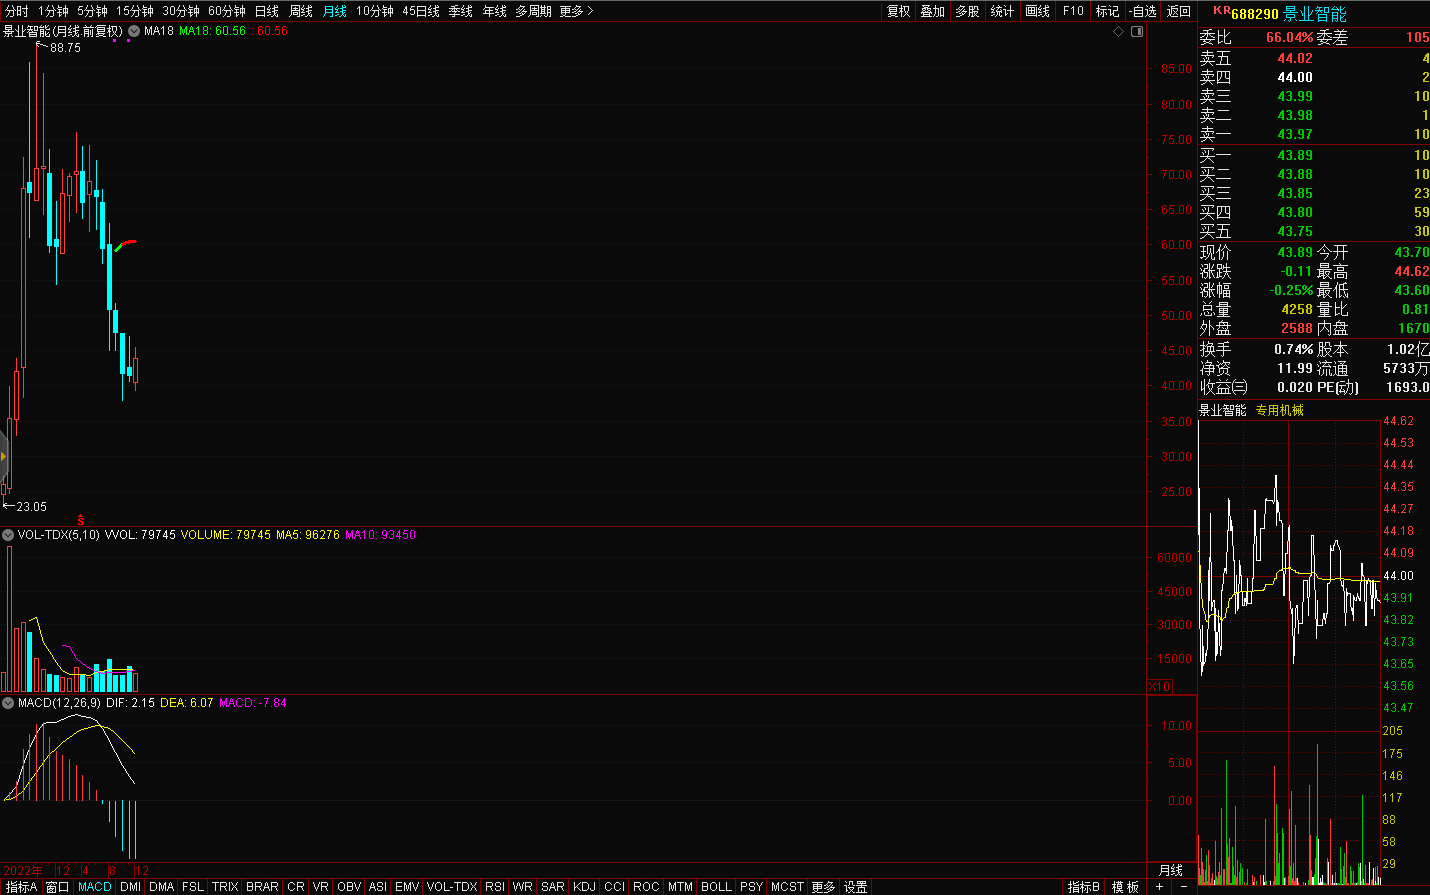This screenshot has width=1430, height=895.
Task: Select the 1分钟 period tab
Action: tap(53, 11)
